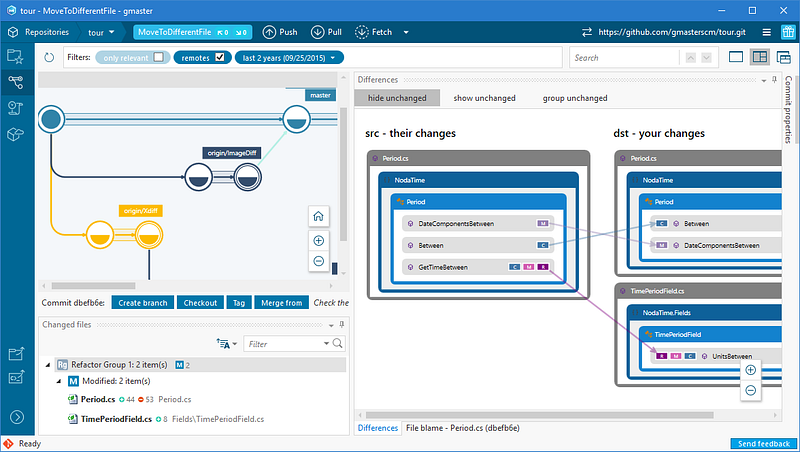Click the Send feedback button

click(763, 444)
